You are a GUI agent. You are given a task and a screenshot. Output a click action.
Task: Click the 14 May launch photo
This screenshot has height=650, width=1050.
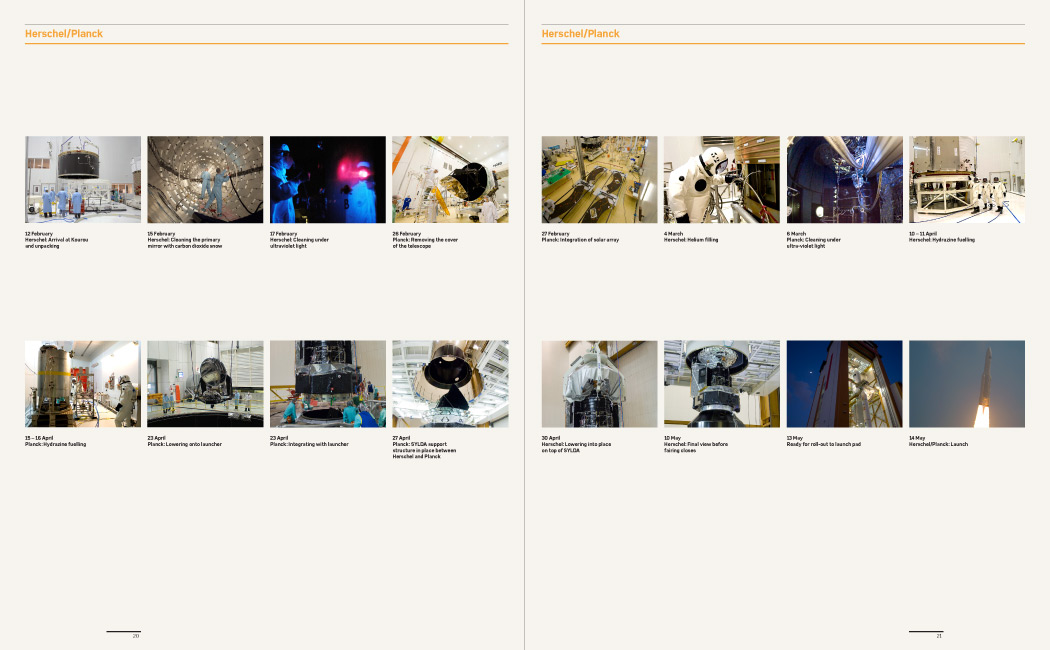967,384
